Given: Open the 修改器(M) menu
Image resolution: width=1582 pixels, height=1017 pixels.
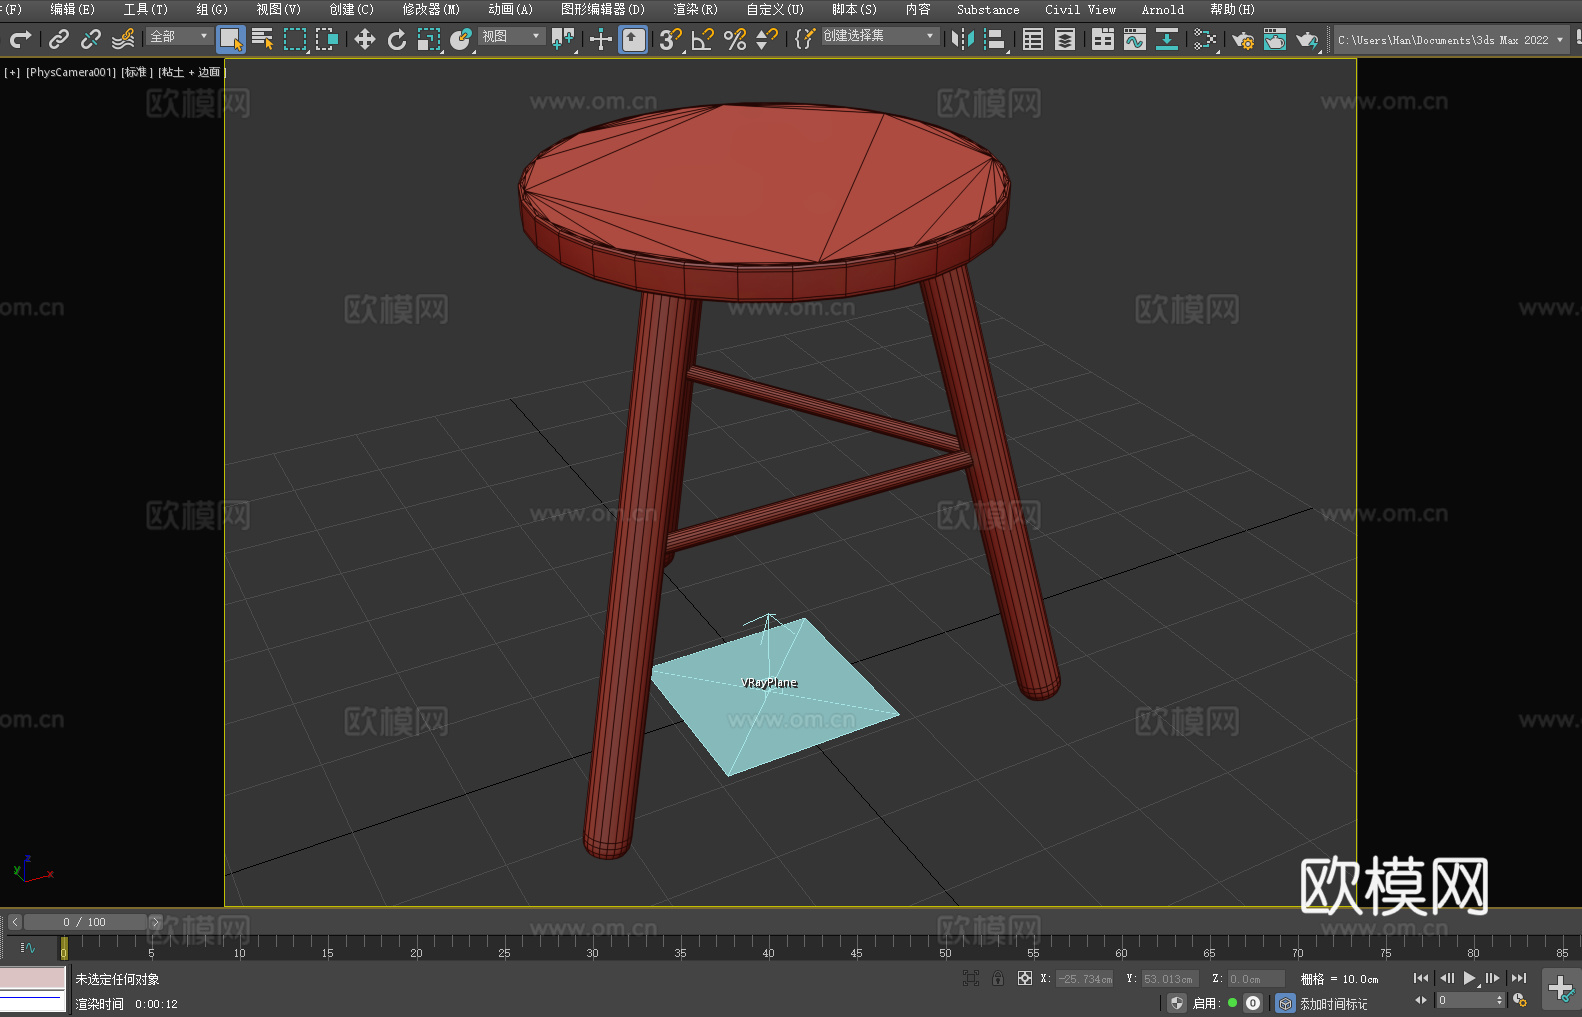Looking at the screenshot, I should click(x=431, y=9).
